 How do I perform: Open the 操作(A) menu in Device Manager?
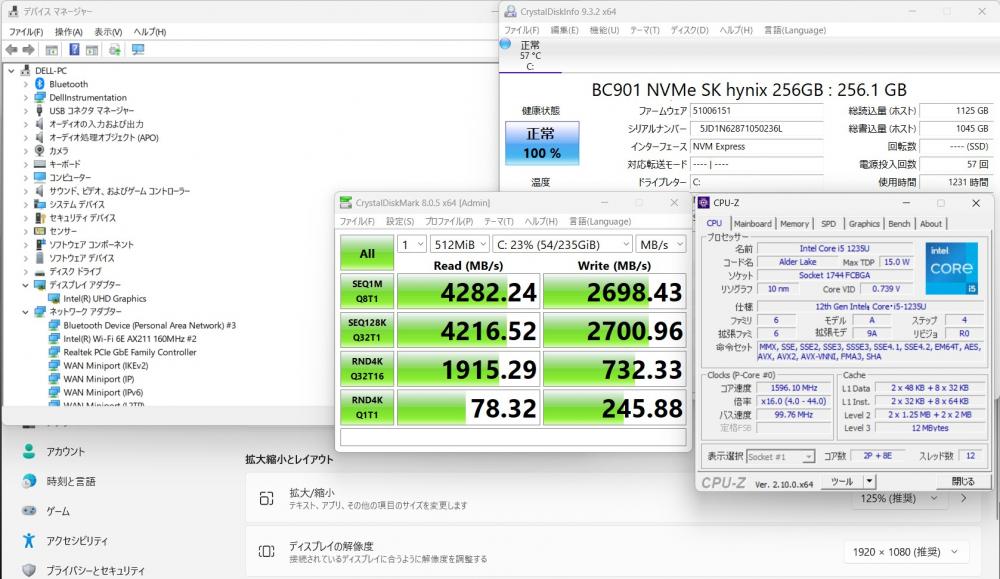click(68, 32)
